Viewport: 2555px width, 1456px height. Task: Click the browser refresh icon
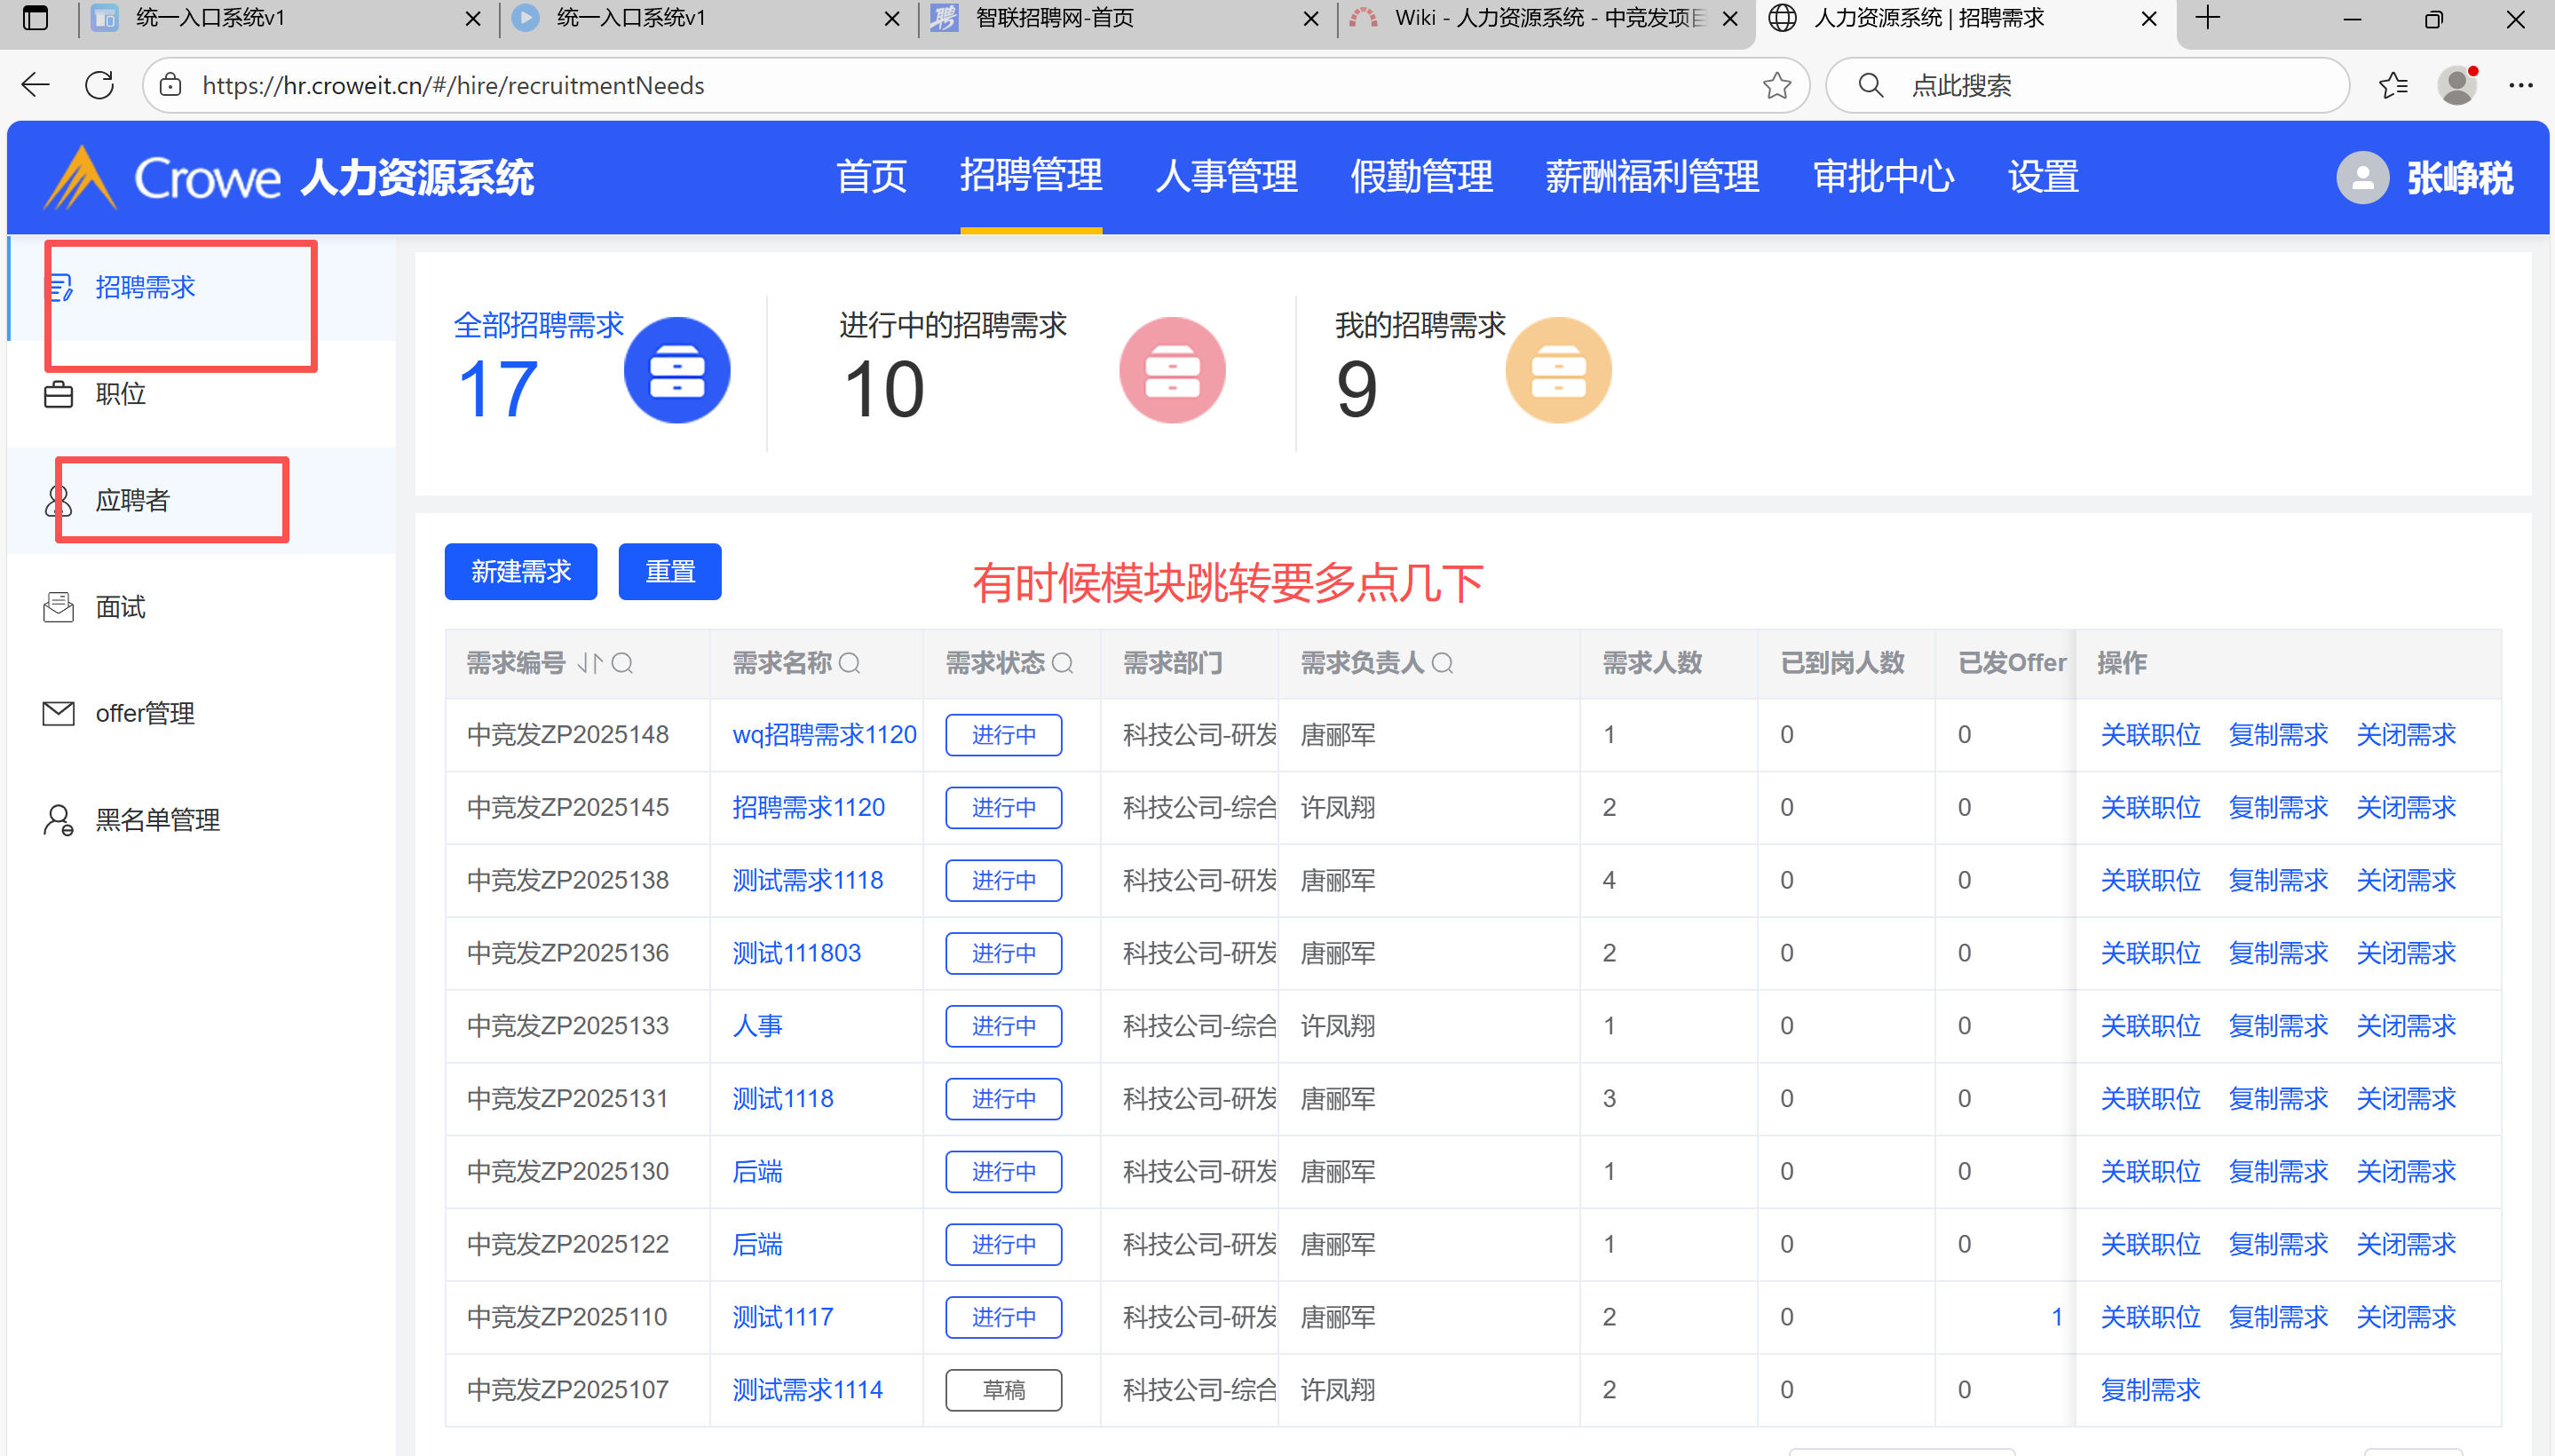point(99,85)
